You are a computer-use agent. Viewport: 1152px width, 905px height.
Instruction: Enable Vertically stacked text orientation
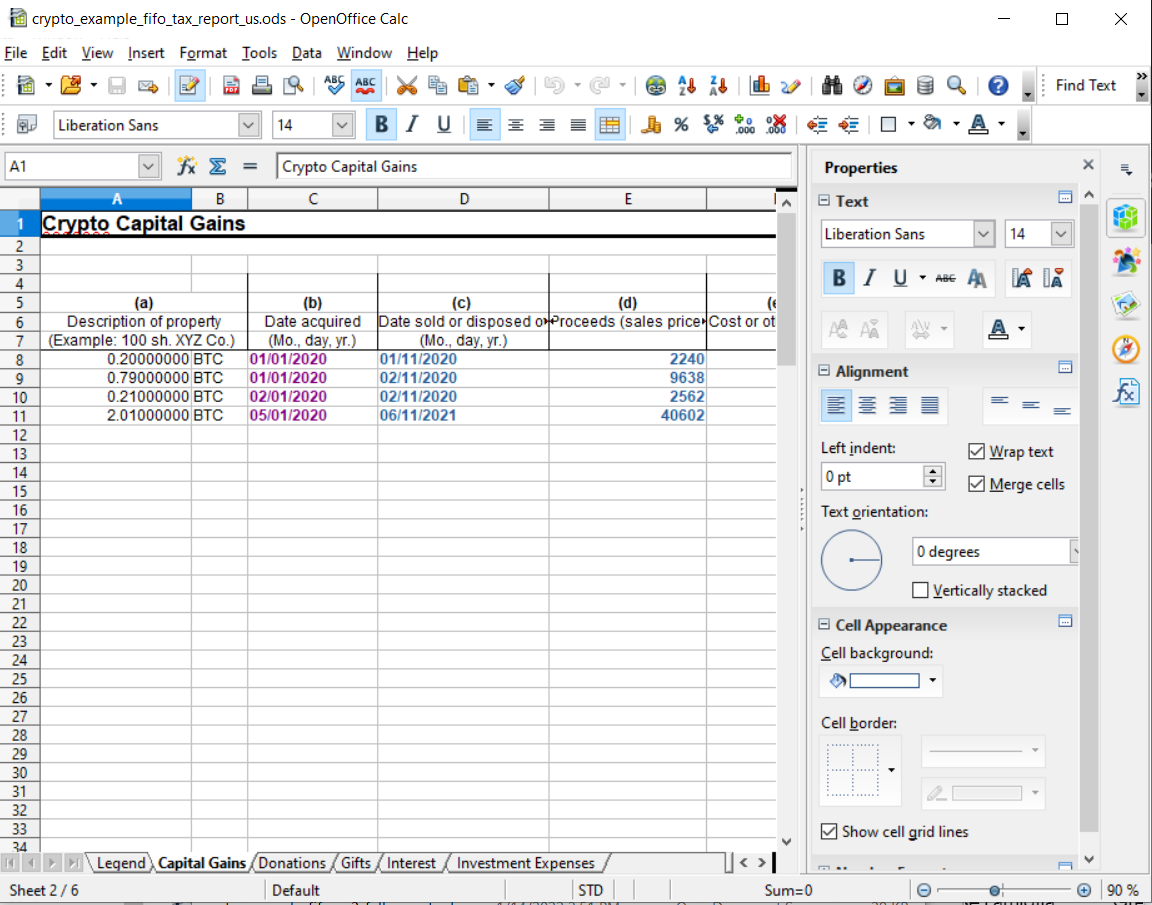click(x=920, y=590)
